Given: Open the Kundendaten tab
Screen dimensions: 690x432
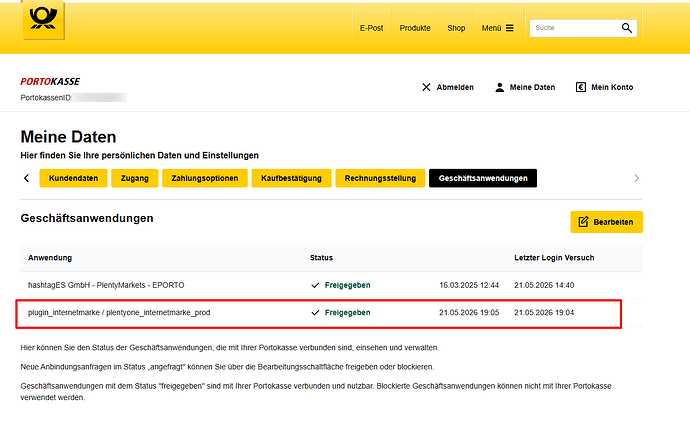Looking at the screenshot, I should [73, 178].
